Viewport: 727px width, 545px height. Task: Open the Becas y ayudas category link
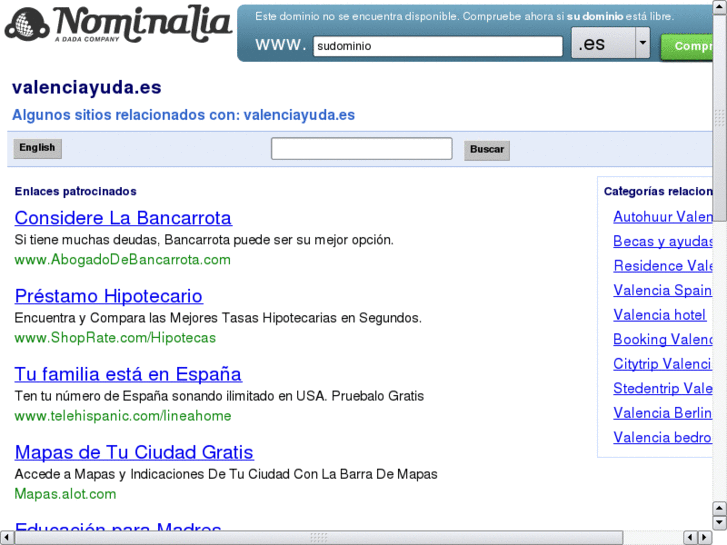[663, 241]
